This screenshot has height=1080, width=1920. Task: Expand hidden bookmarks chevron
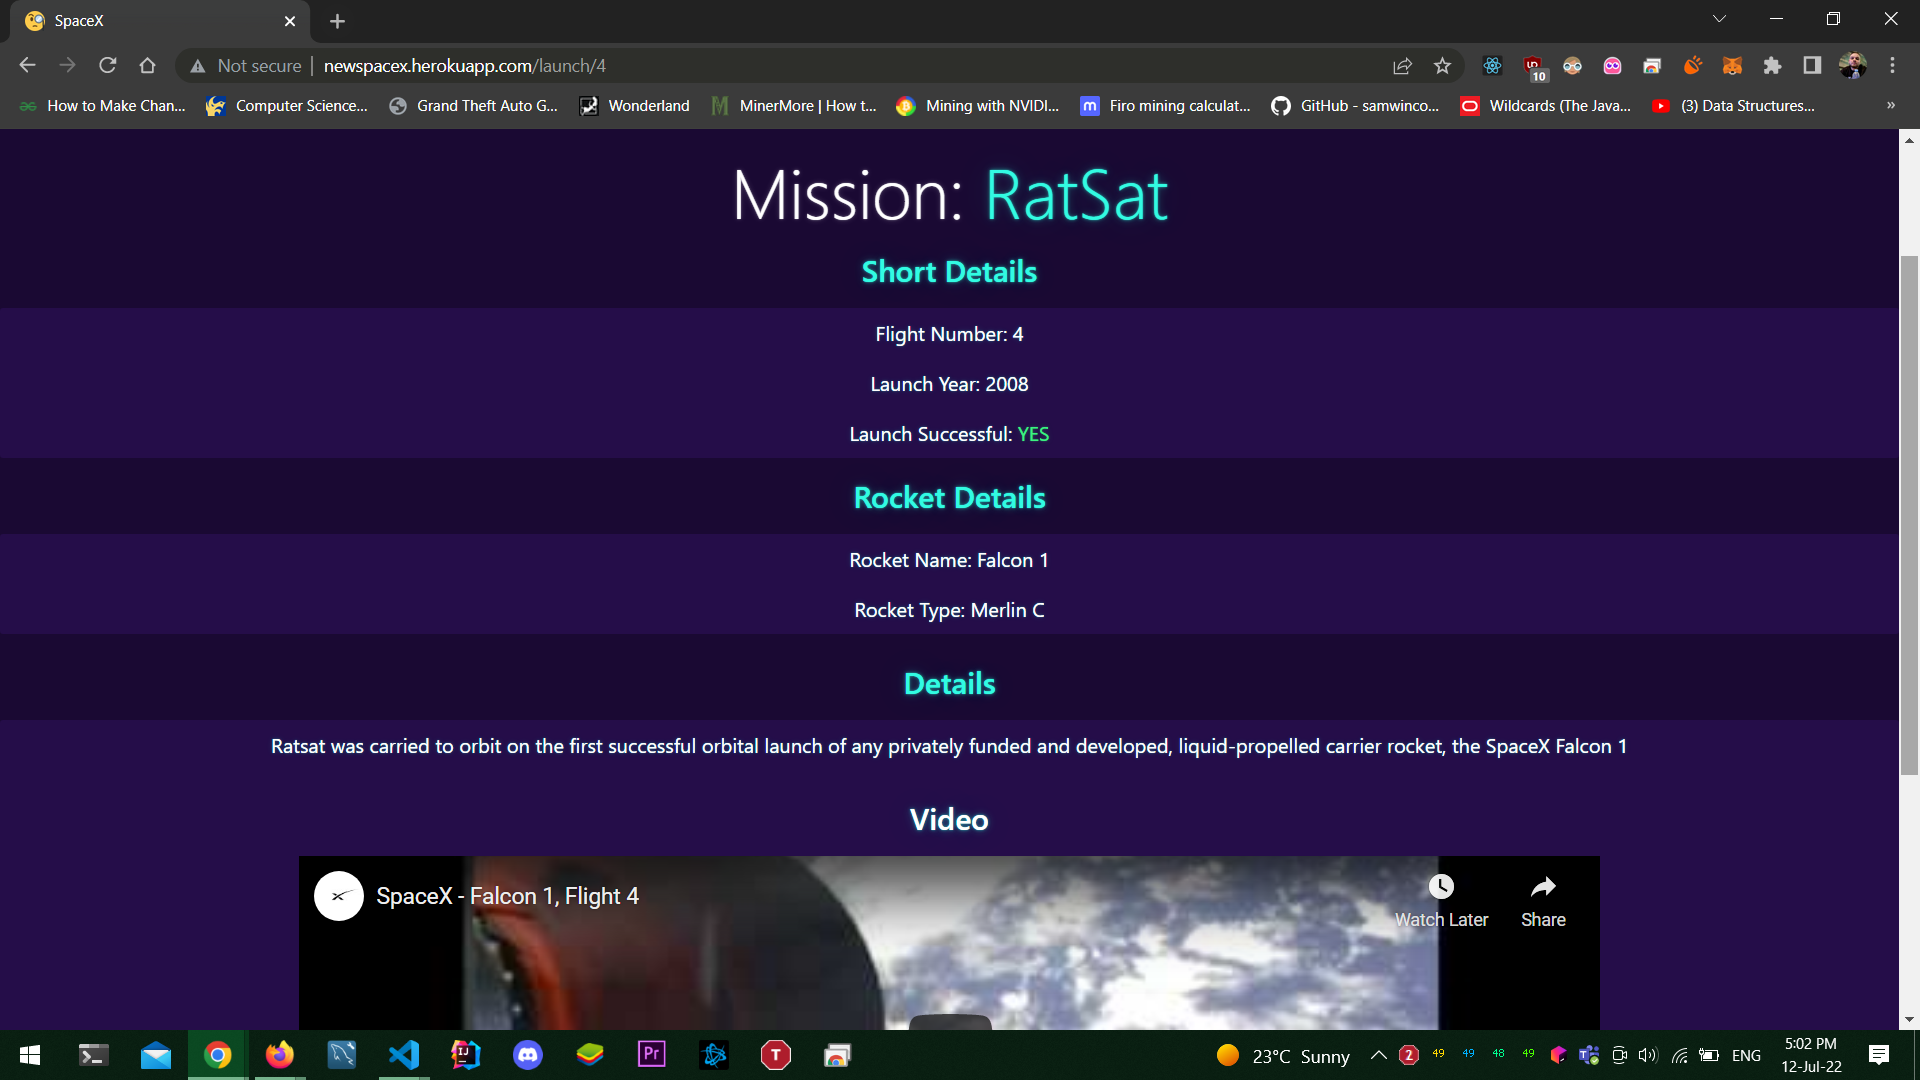[x=1890, y=106]
